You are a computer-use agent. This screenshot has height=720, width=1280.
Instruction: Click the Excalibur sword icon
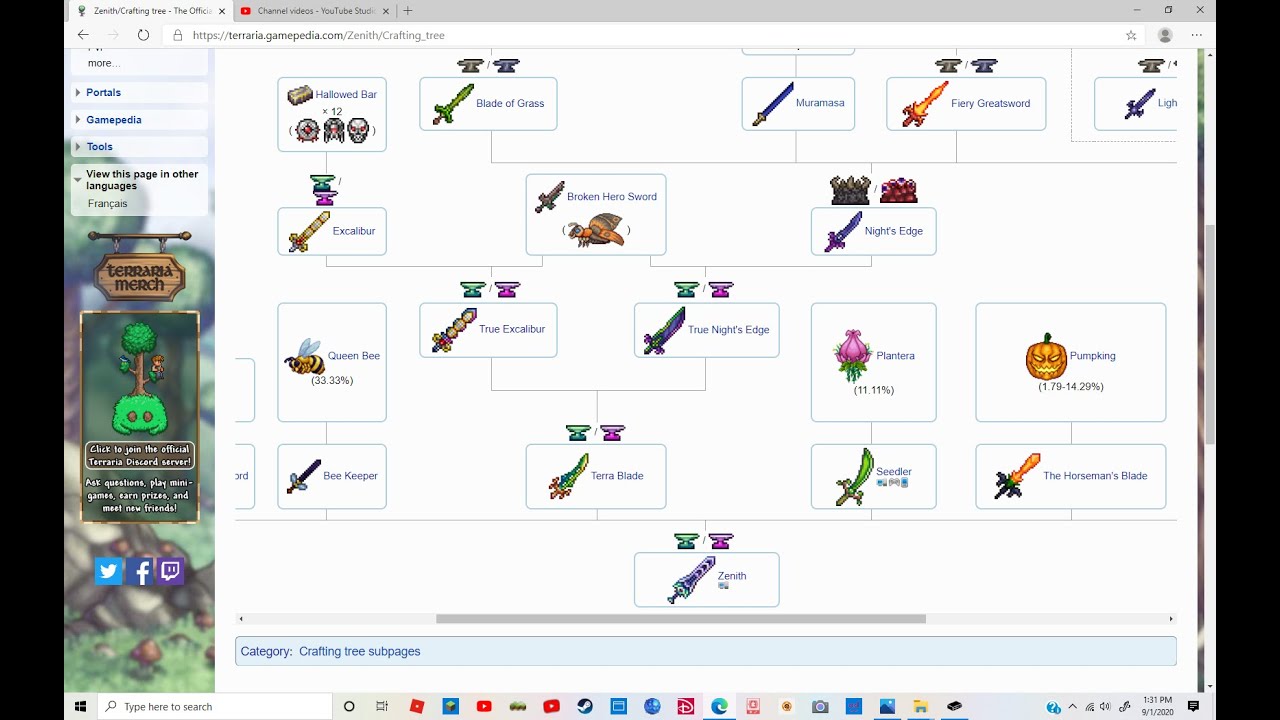[309, 231]
